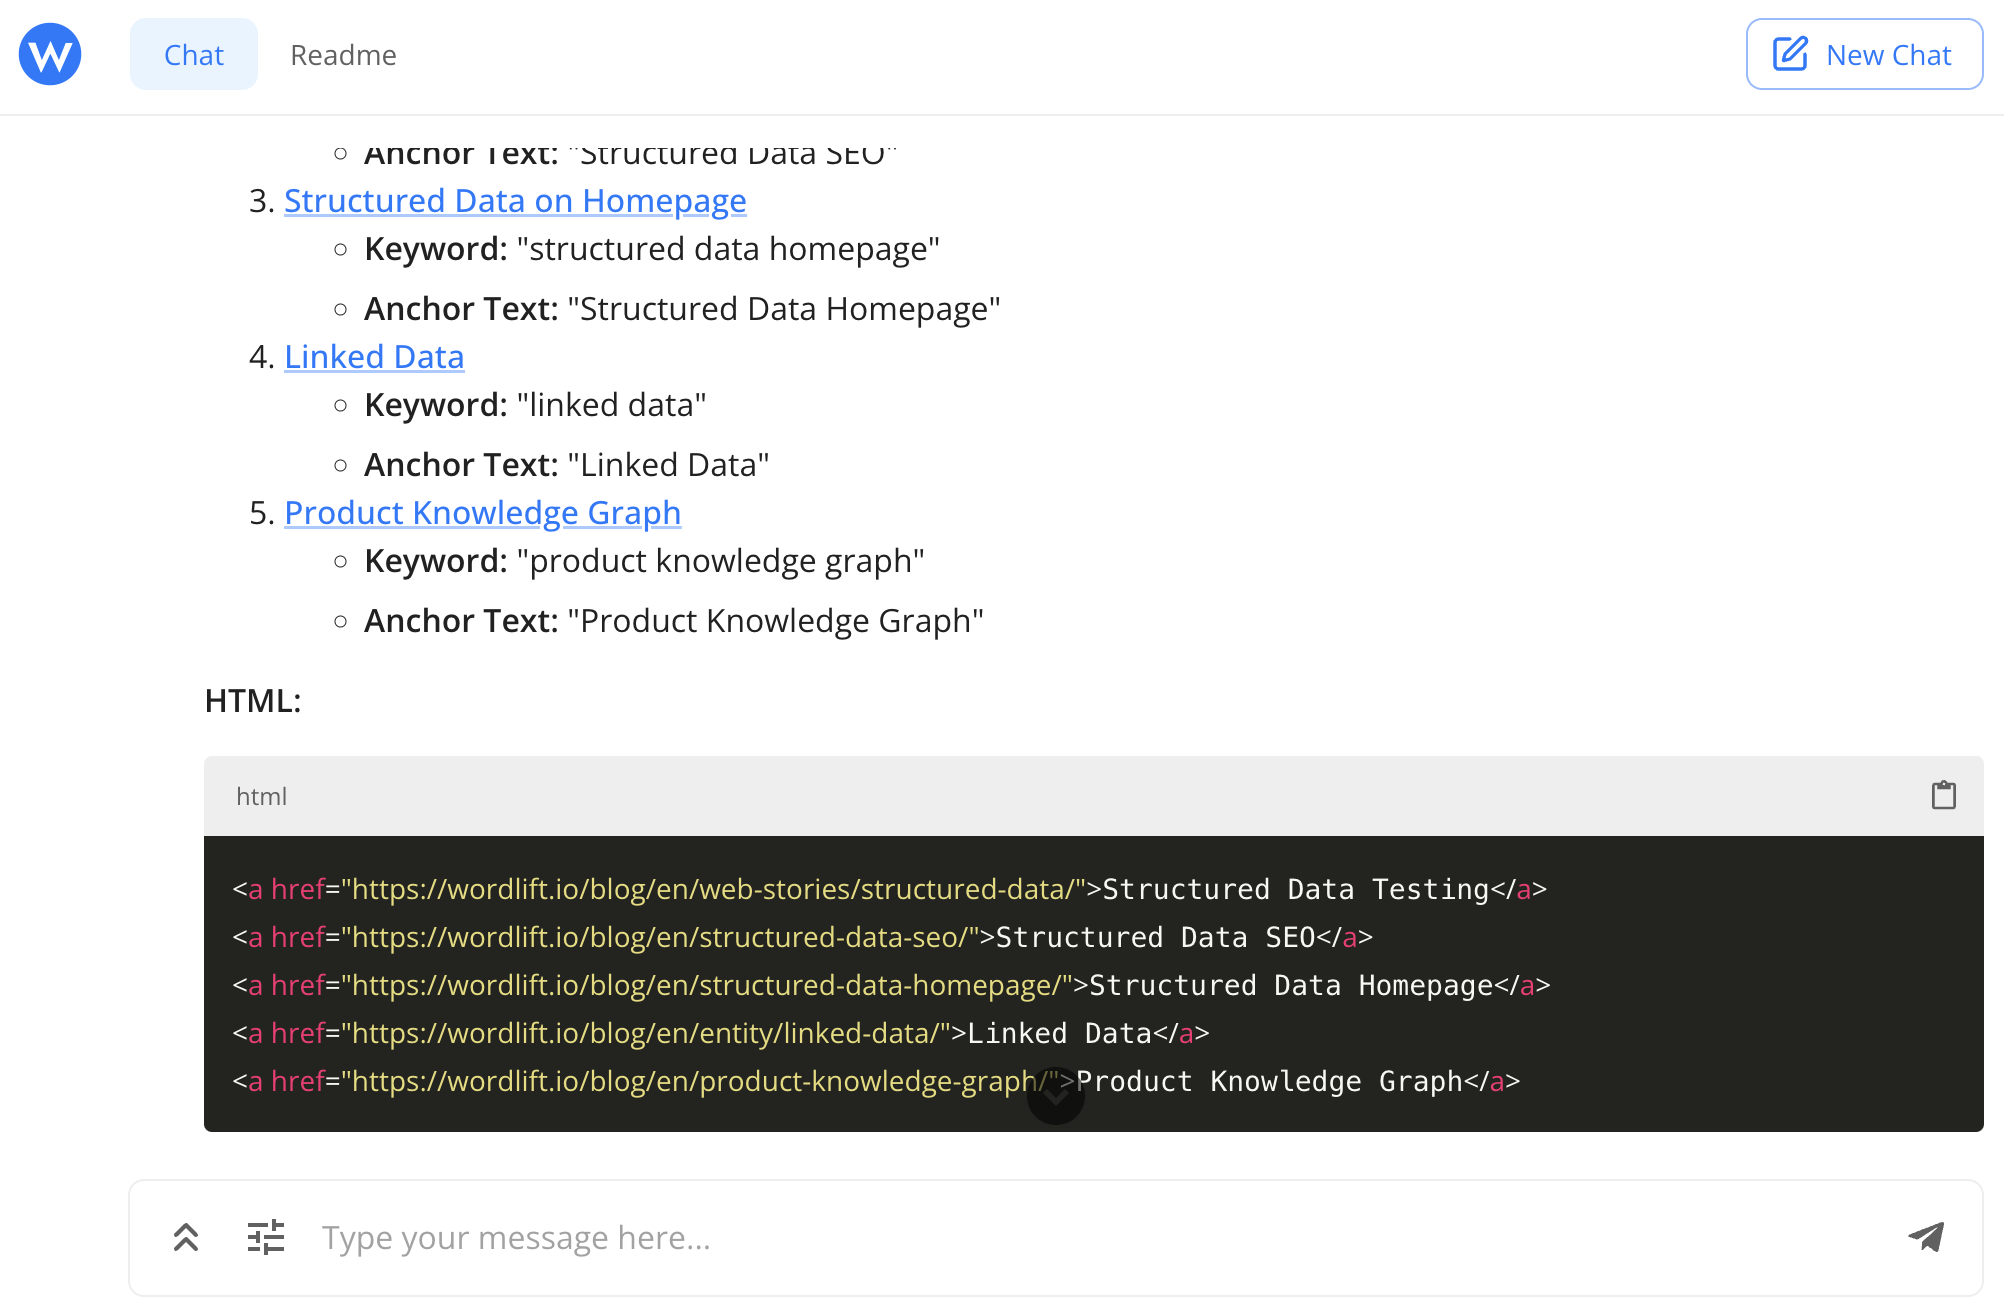2004x1312 pixels.
Task: Open the chat settings sliders icon
Action: coord(266,1237)
